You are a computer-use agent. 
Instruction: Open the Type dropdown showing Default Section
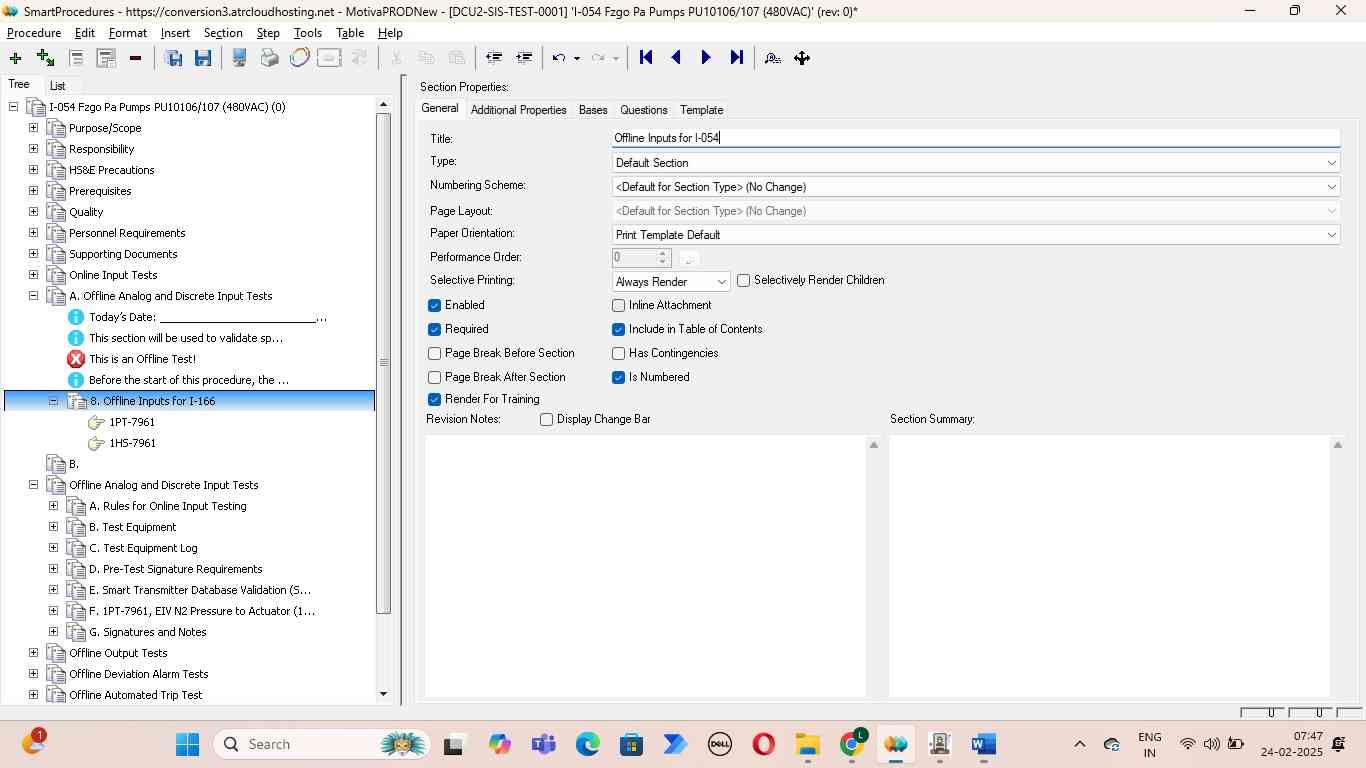pos(975,163)
